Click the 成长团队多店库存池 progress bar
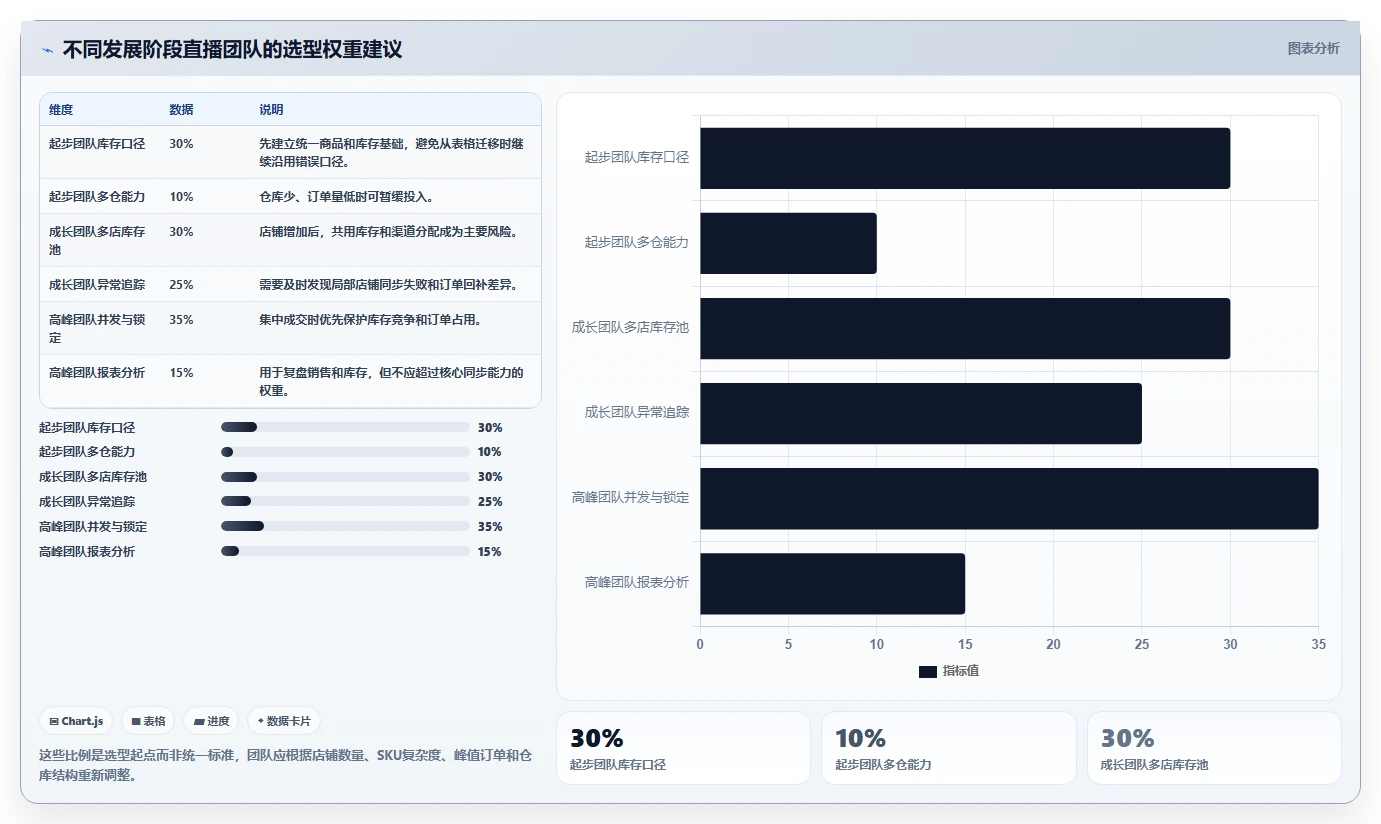1381x824 pixels. click(x=345, y=477)
